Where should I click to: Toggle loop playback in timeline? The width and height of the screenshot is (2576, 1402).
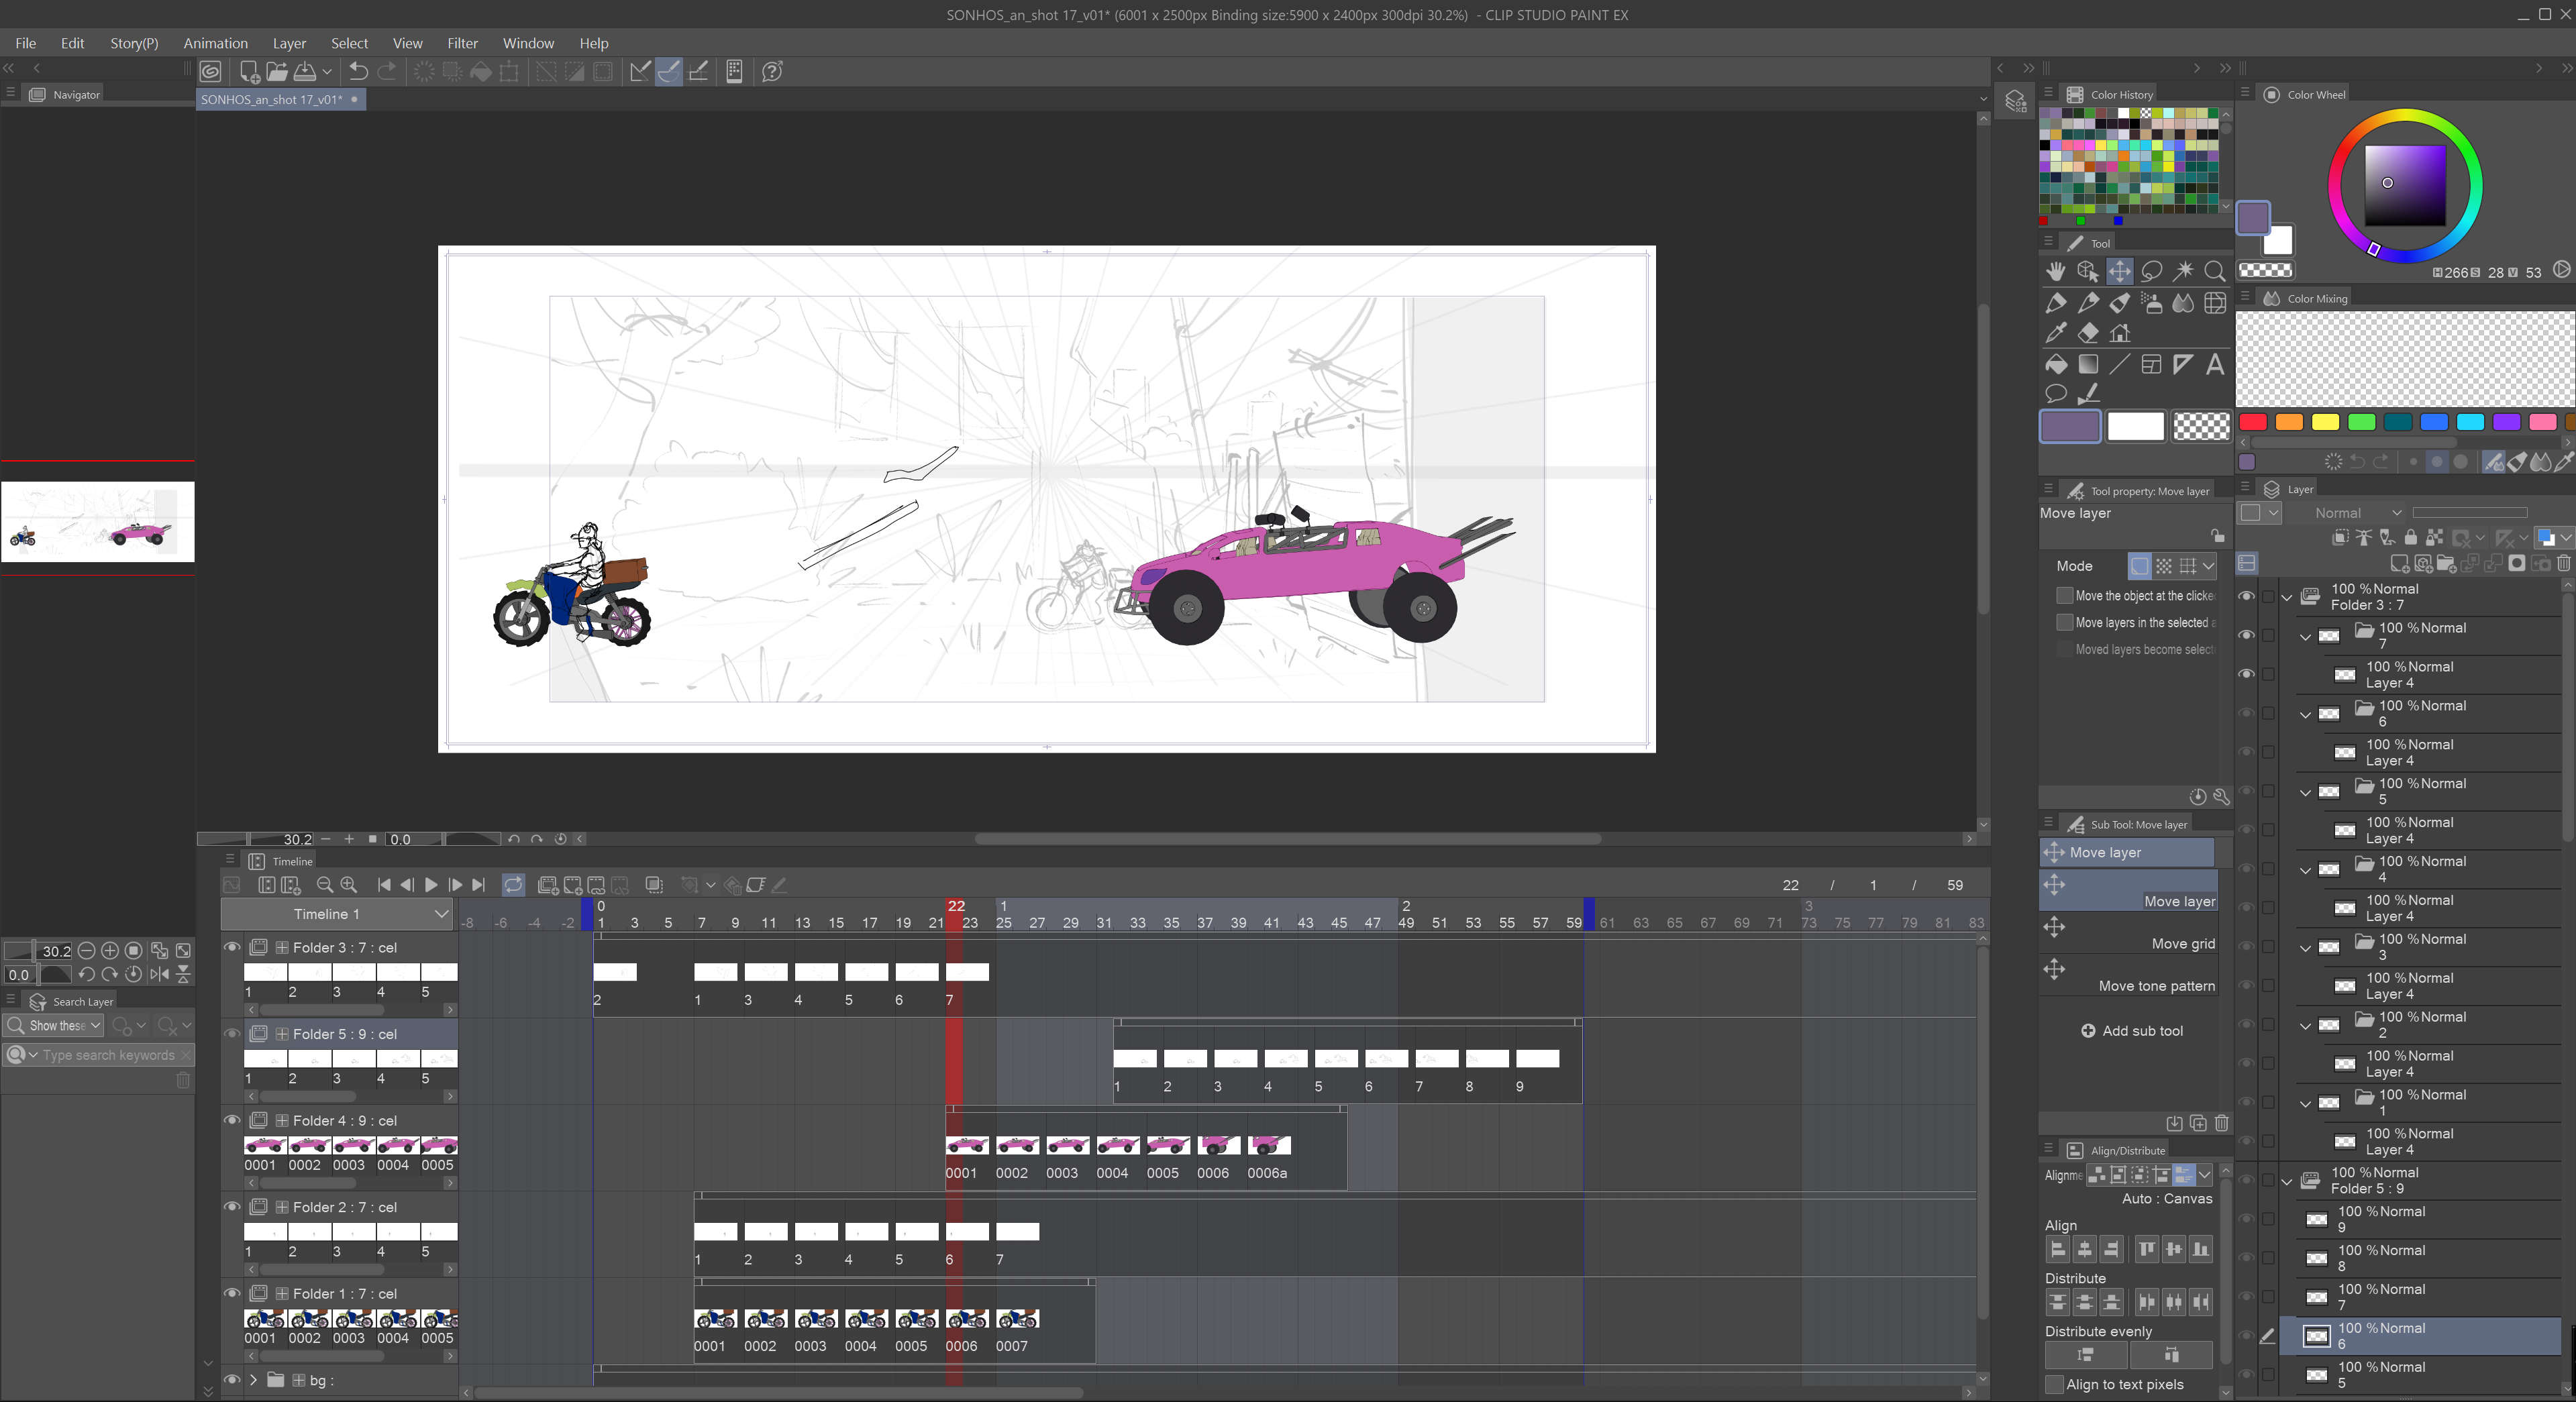tap(513, 885)
